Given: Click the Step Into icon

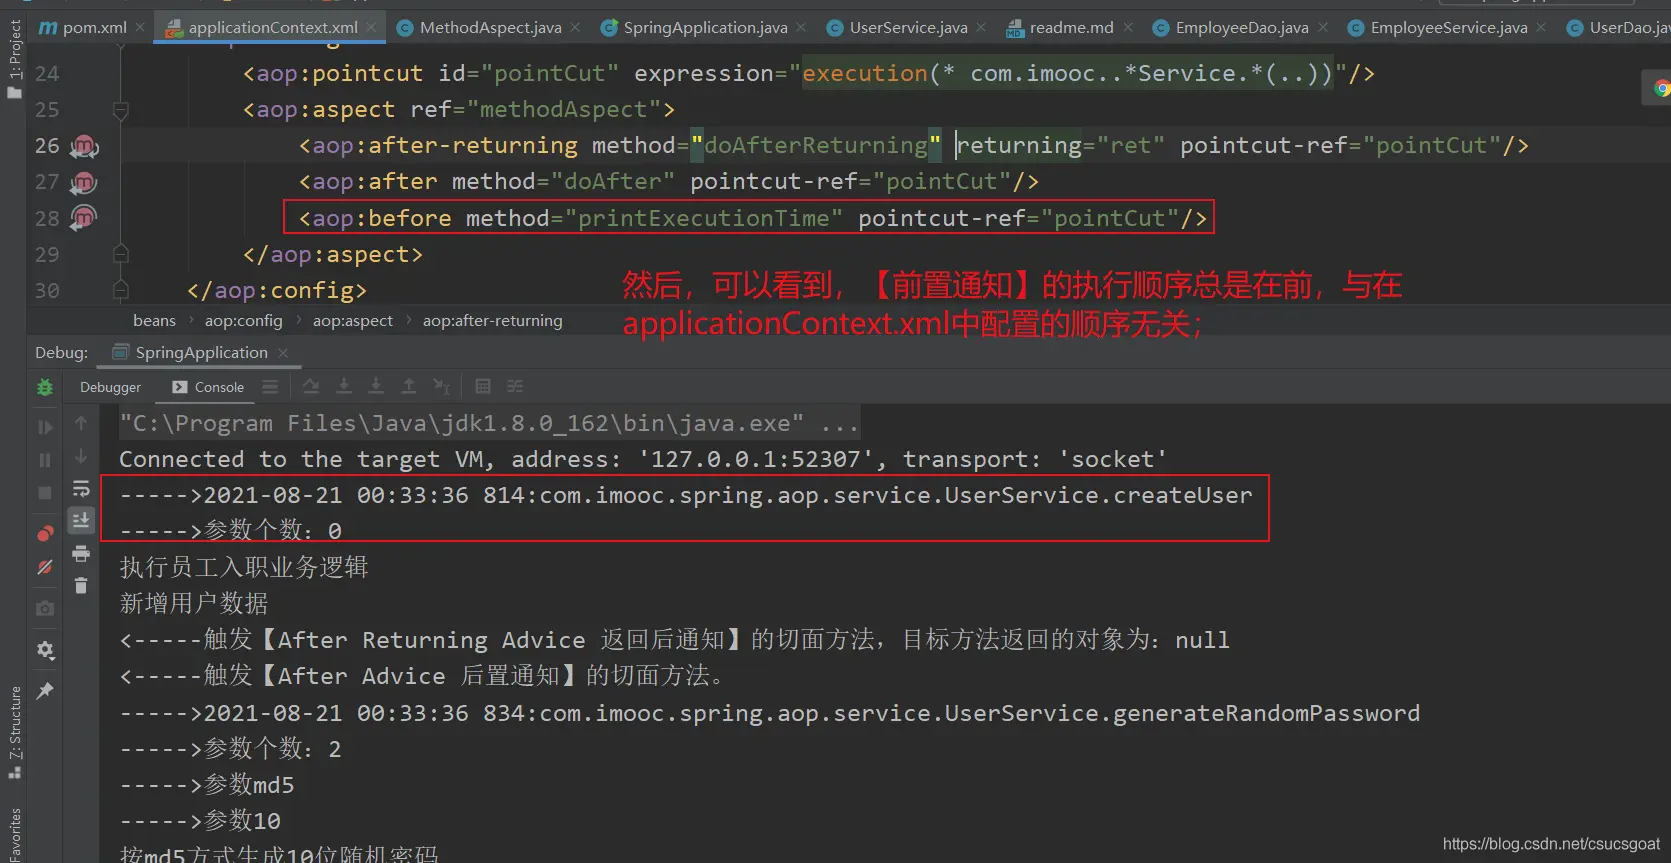Looking at the screenshot, I should click(x=376, y=386).
